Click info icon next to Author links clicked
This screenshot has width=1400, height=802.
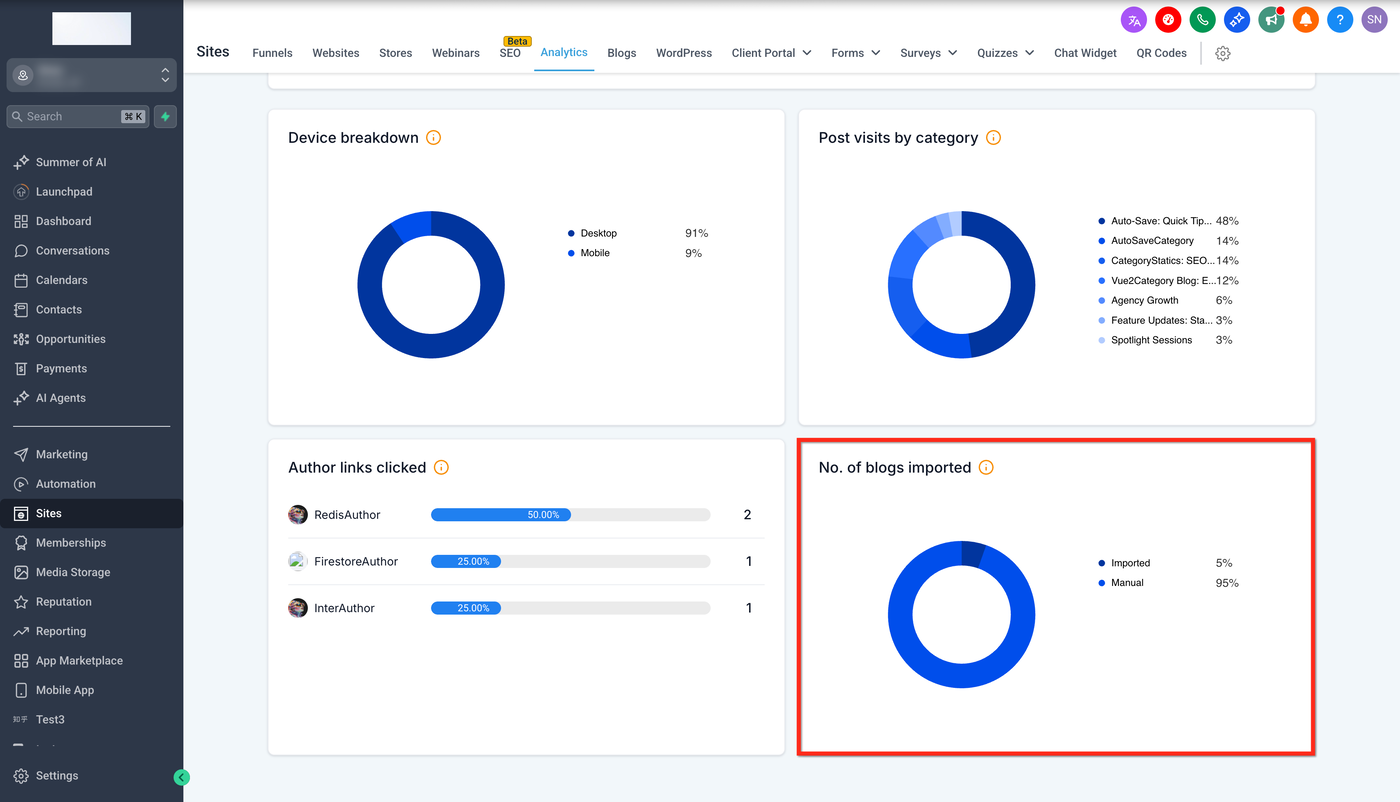pos(441,468)
